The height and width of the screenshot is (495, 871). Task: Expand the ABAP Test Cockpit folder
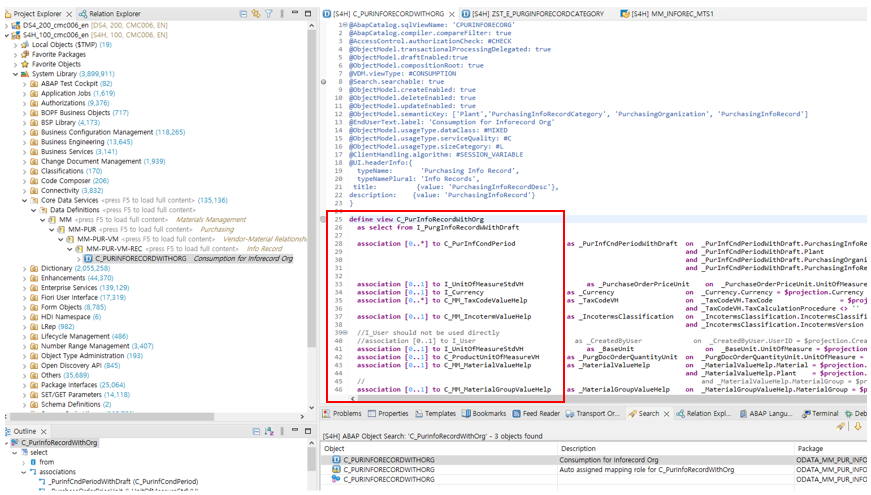point(24,84)
